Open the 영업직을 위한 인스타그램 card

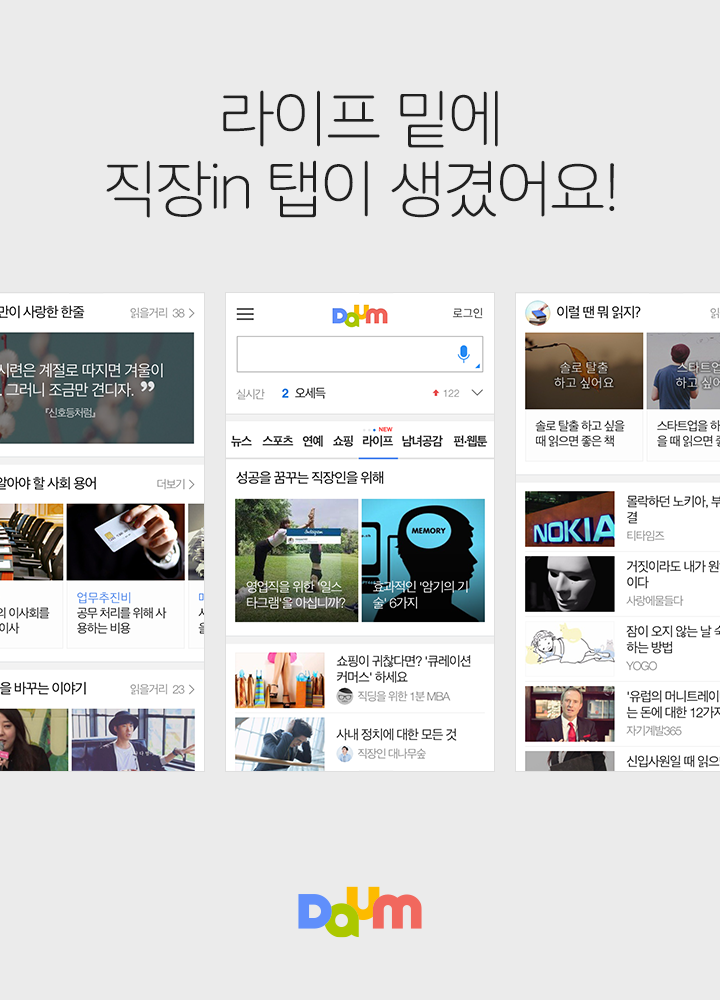point(297,560)
